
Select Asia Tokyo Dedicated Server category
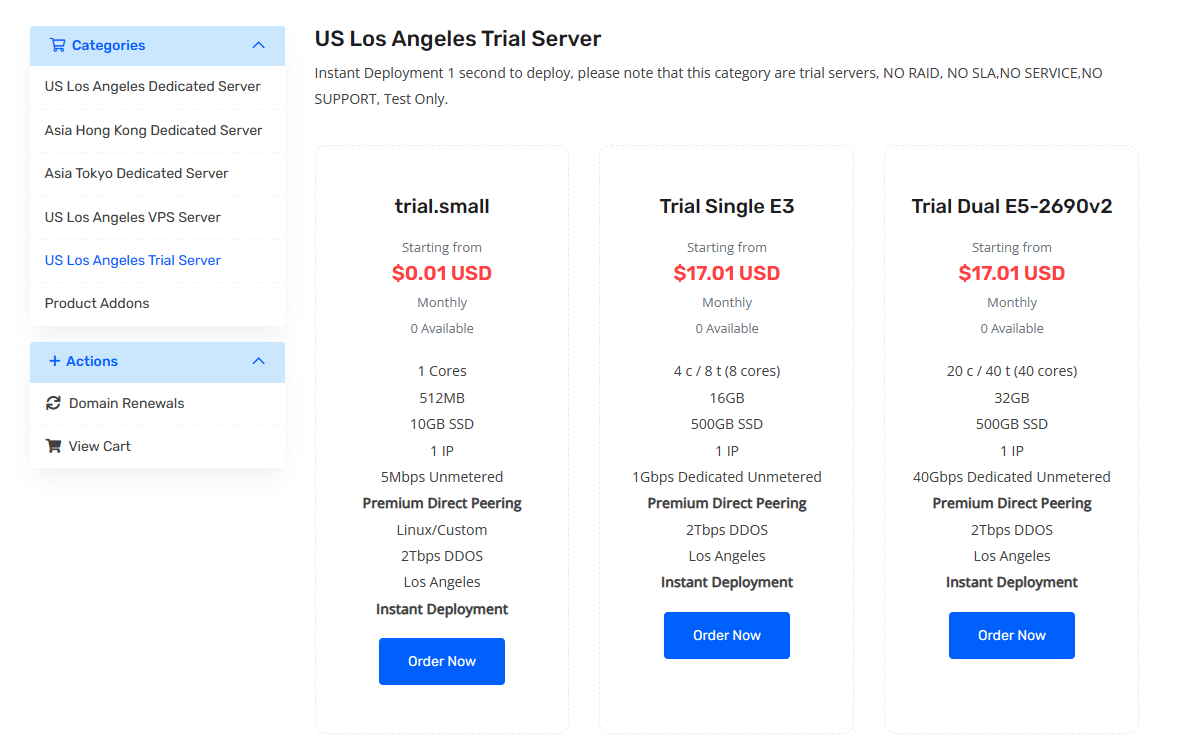pos(136,173)
